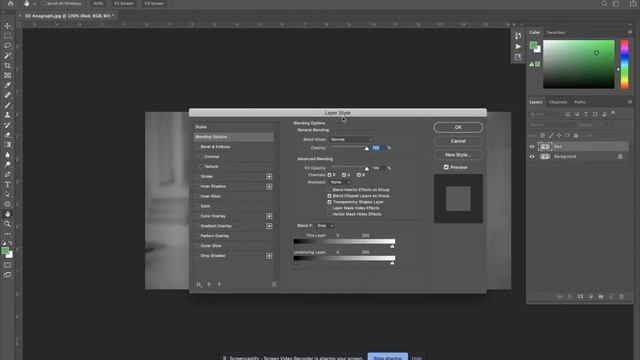
Task: Open Edit Toolbar three-dots icon
Action: 7,234
